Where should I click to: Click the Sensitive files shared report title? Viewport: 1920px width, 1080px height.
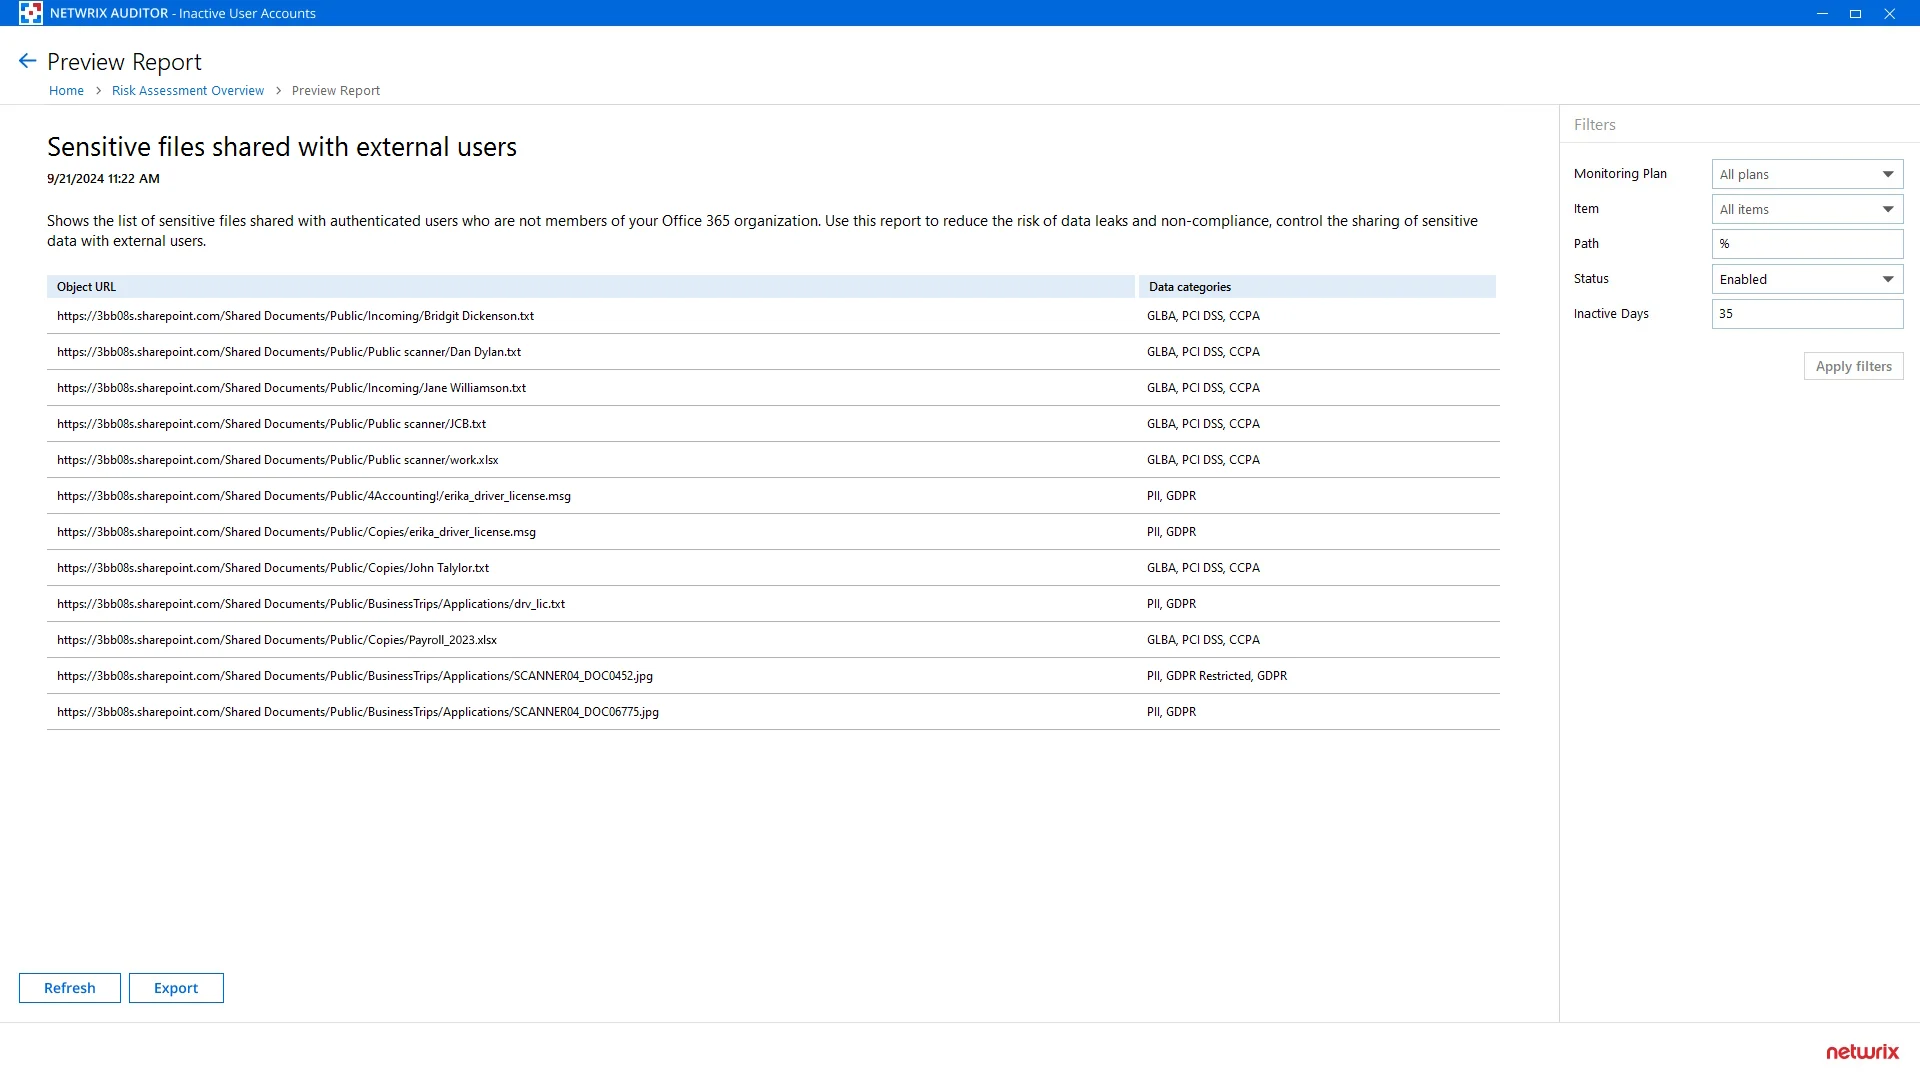[x=282, y=147]
